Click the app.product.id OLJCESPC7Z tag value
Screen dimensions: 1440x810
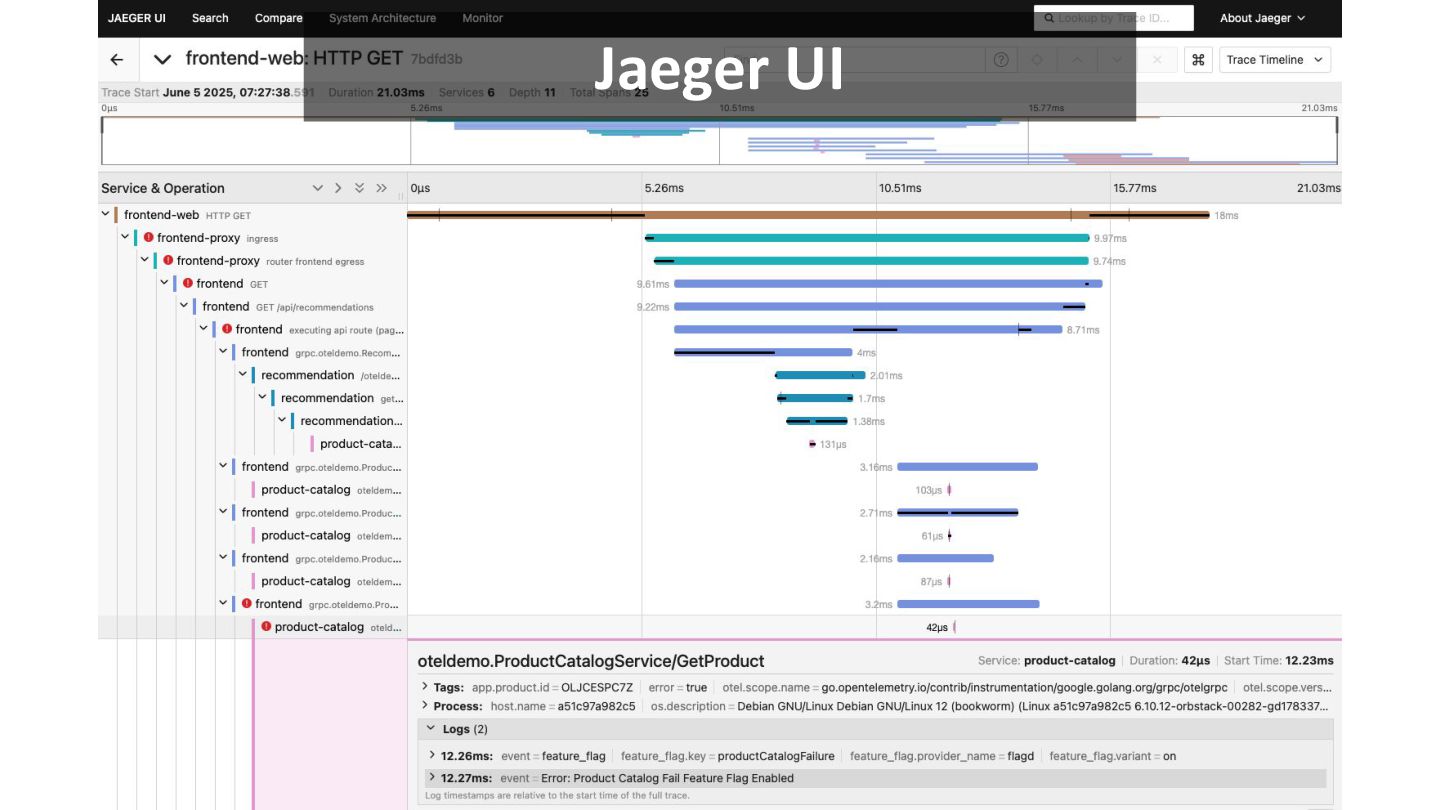click(x=597, y=688)
